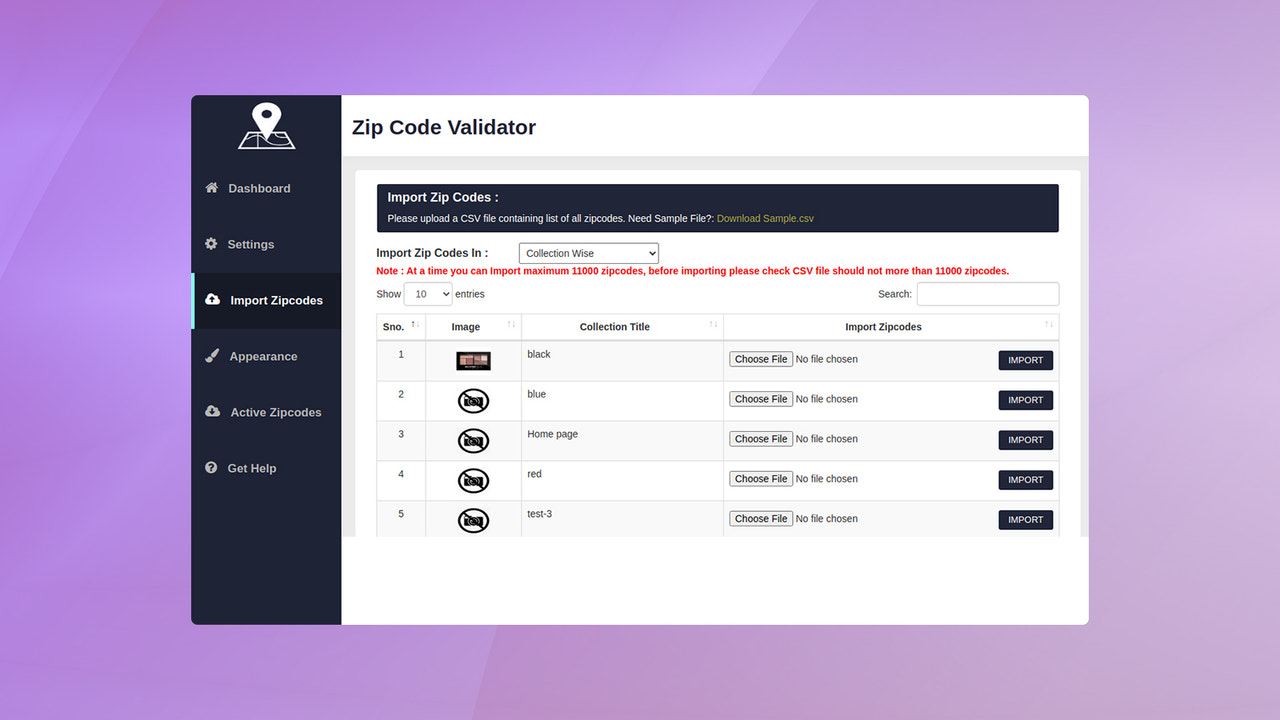The height and width of the screenshot is (720, 1280).
Task: Select Dashboard in the sidebar menu
Action: coord(259,187)
